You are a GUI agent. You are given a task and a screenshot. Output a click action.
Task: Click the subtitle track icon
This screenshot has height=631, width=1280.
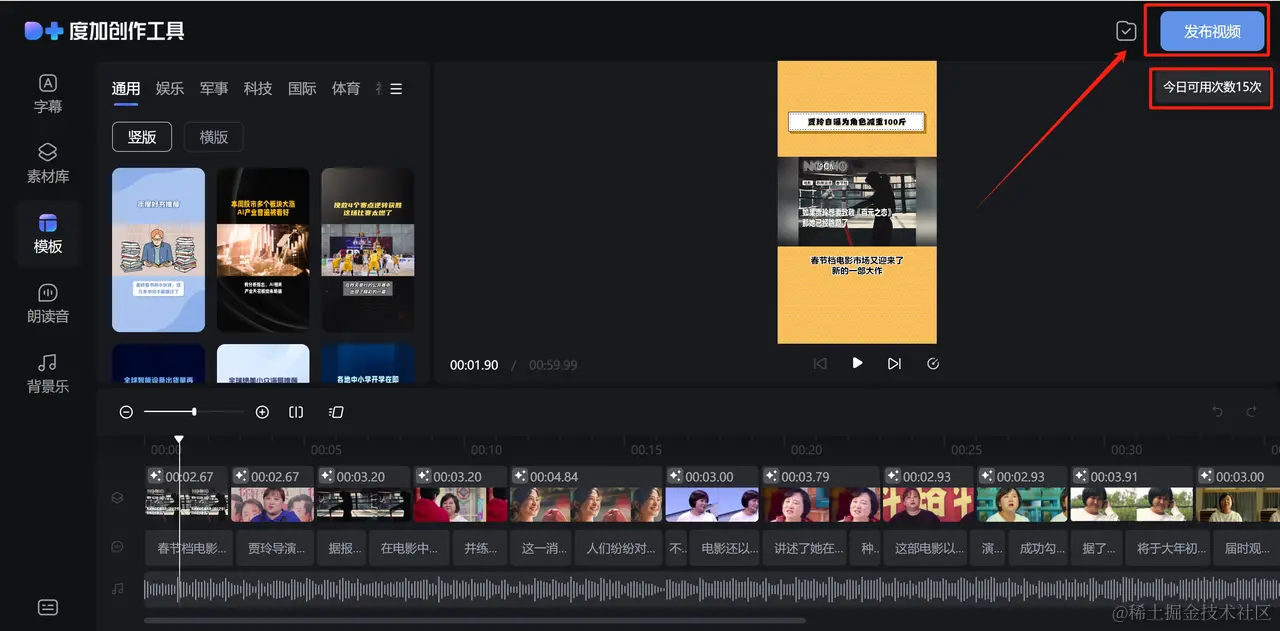pyautogui.click(x=117, y=547)
